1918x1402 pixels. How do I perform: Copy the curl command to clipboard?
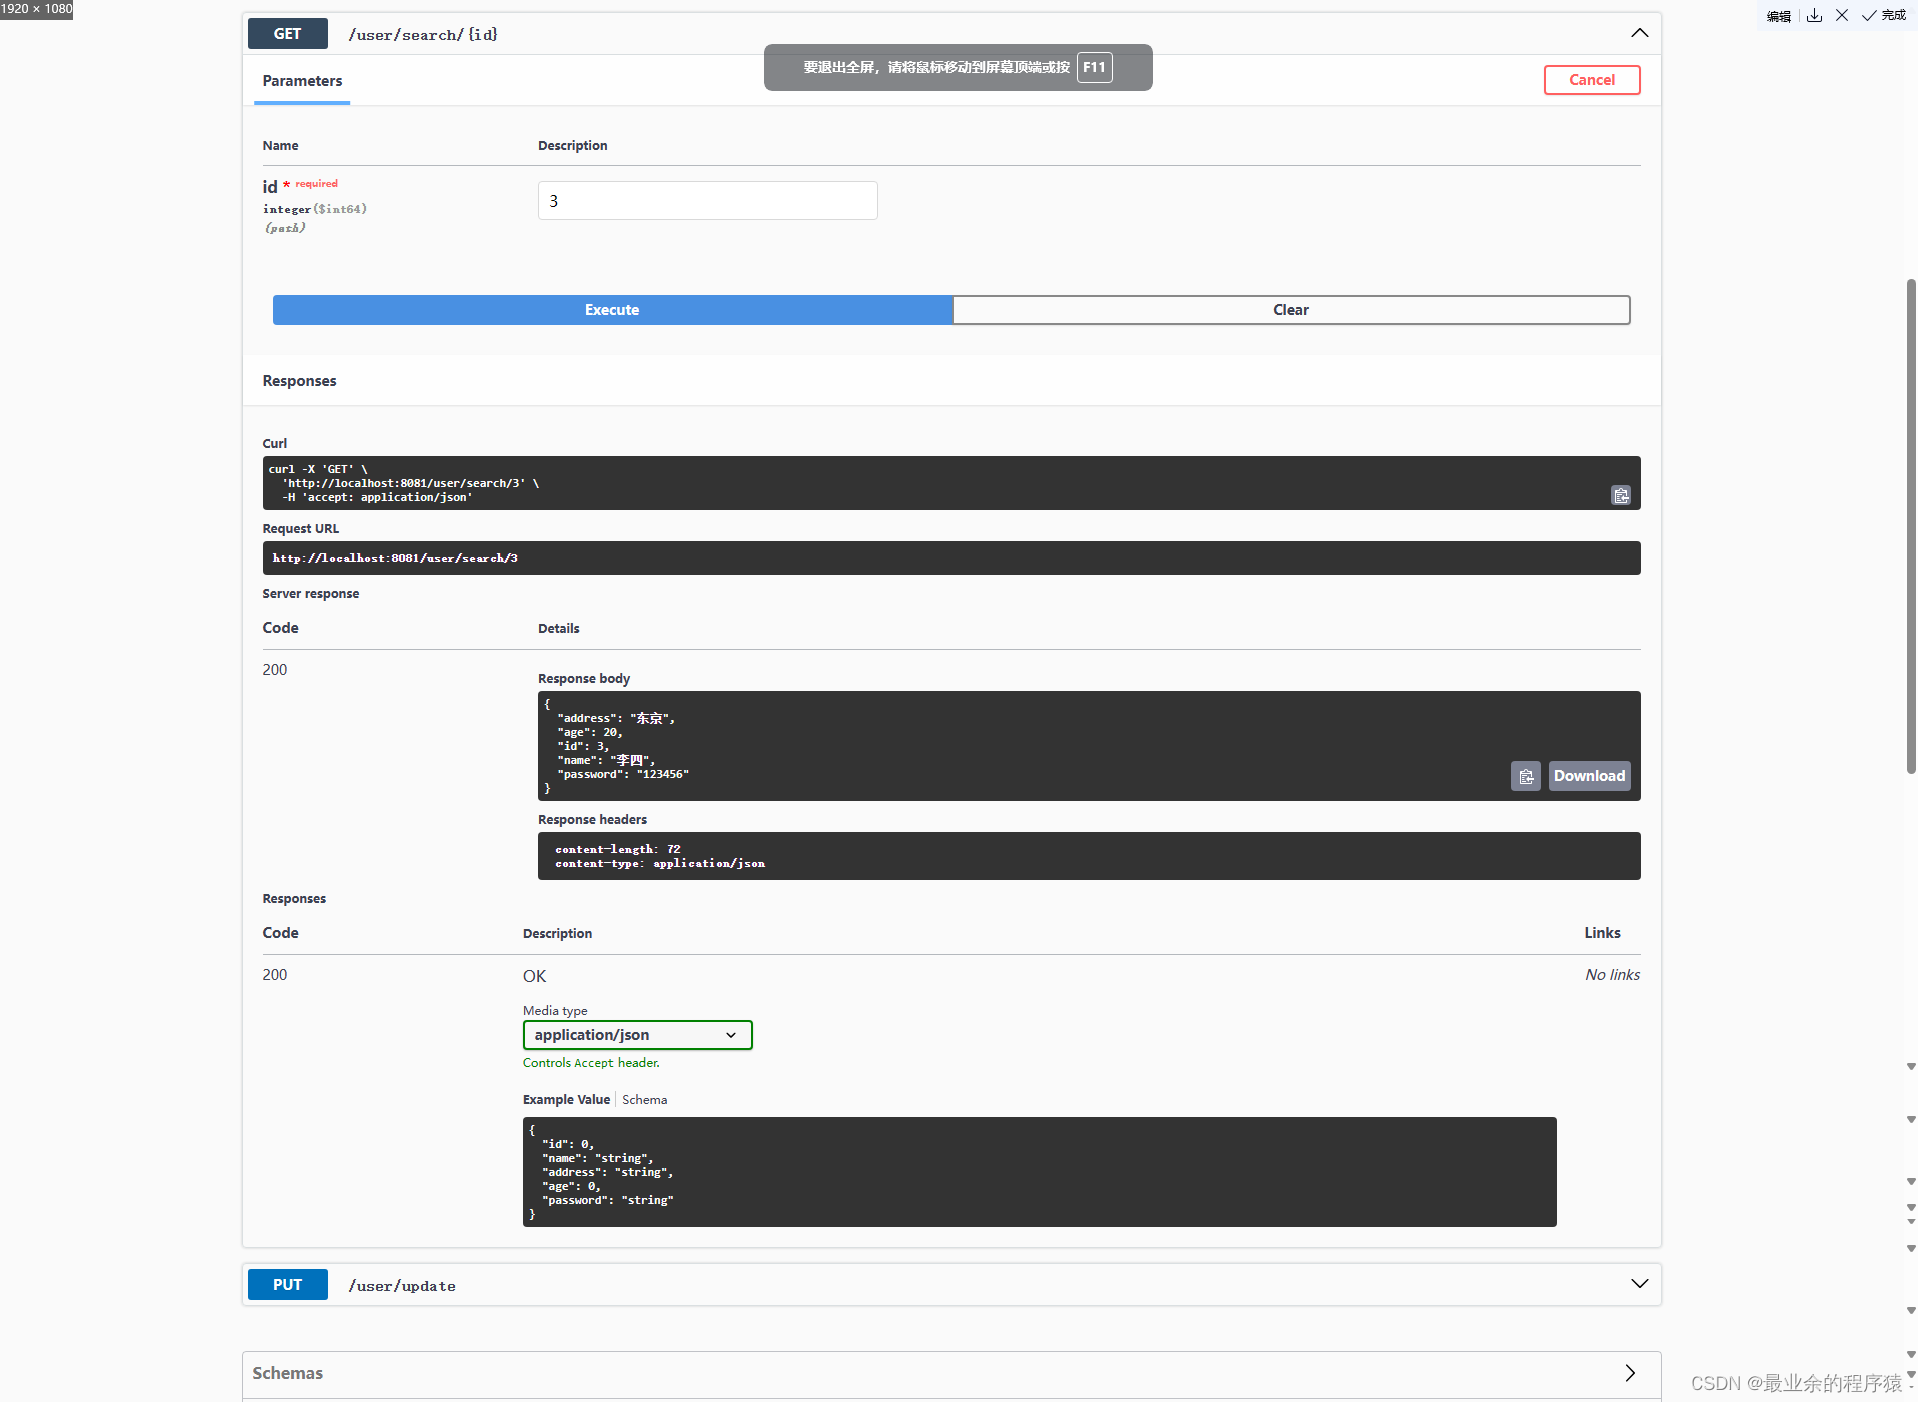(x=1620, y=495)
